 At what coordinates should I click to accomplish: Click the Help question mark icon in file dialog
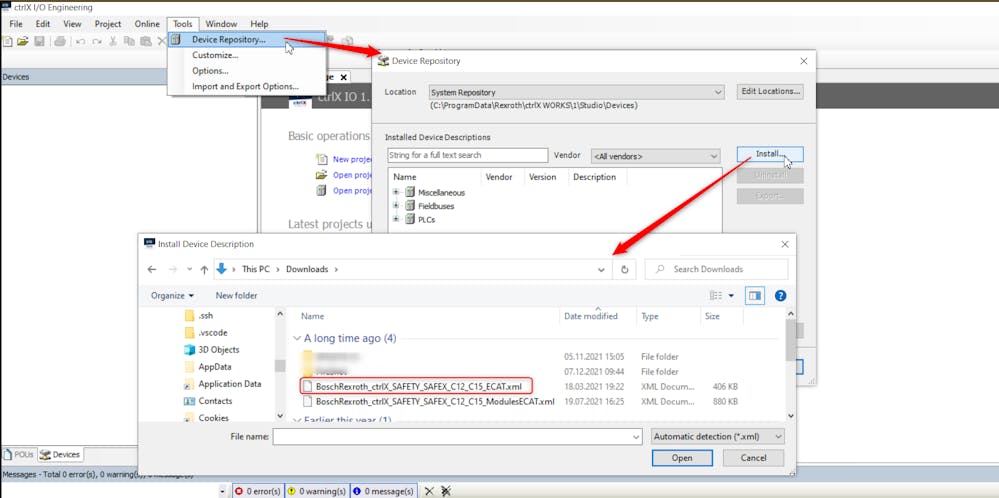click(780, 295)
